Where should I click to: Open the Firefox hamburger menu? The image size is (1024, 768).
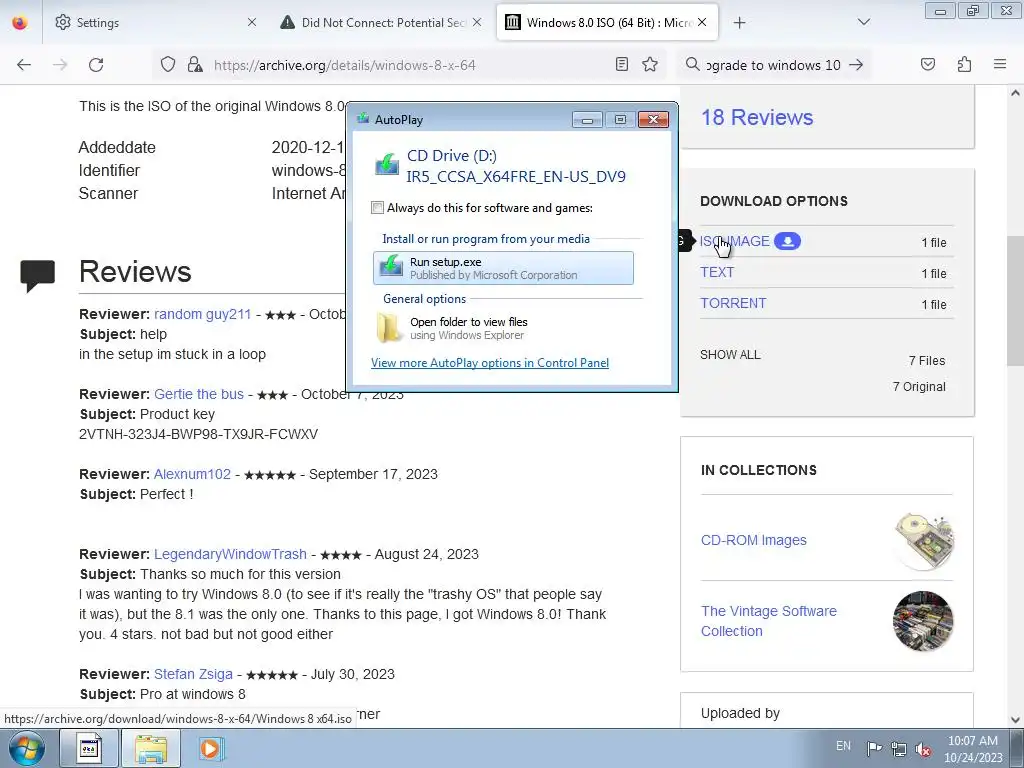point(1000,64)
